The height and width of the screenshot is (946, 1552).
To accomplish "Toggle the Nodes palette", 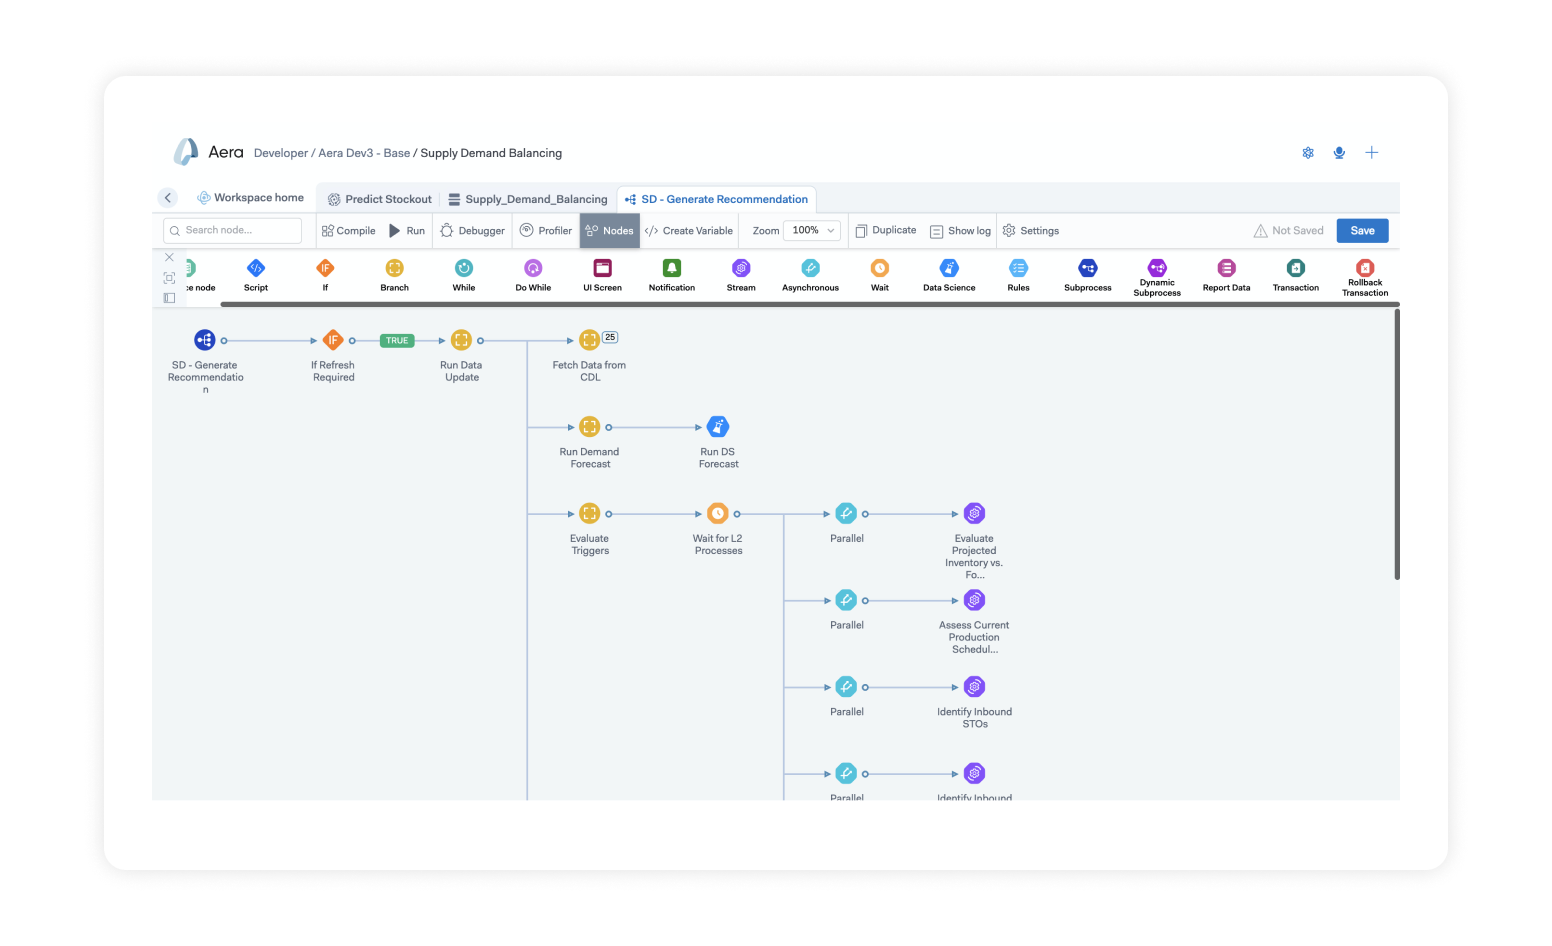I will coord(609,230).
